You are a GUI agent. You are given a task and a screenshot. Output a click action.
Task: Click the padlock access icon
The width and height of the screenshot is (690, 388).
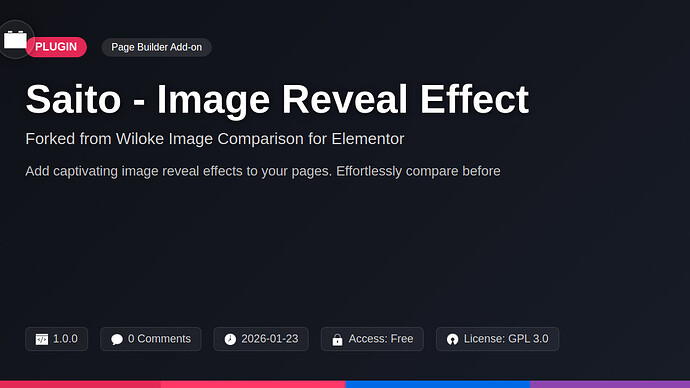[x=338, y=339]
